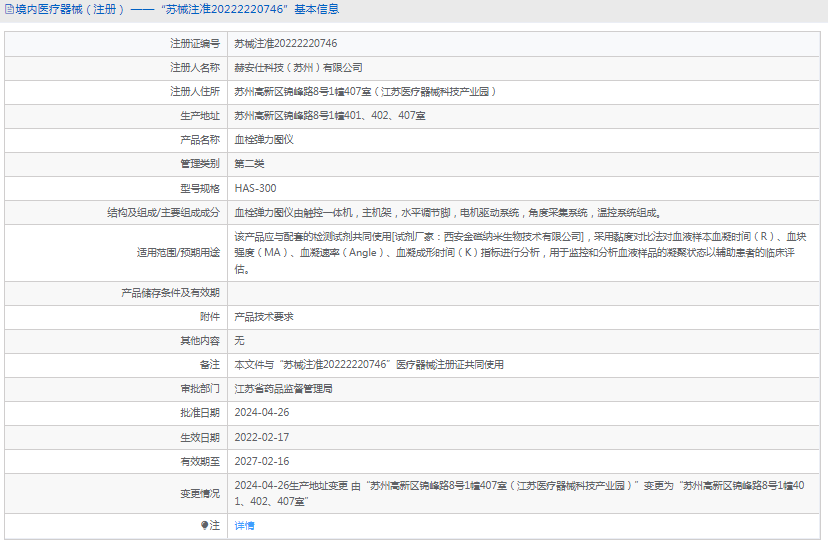Select the structure composition description text
Viewport: 828px width, 546px height.
[x=448, y=212]
